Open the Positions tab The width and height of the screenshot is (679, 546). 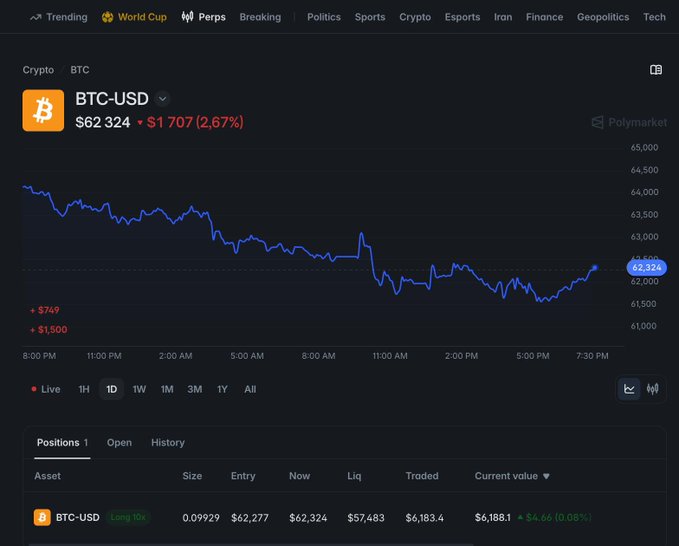[x=62, y=443]
